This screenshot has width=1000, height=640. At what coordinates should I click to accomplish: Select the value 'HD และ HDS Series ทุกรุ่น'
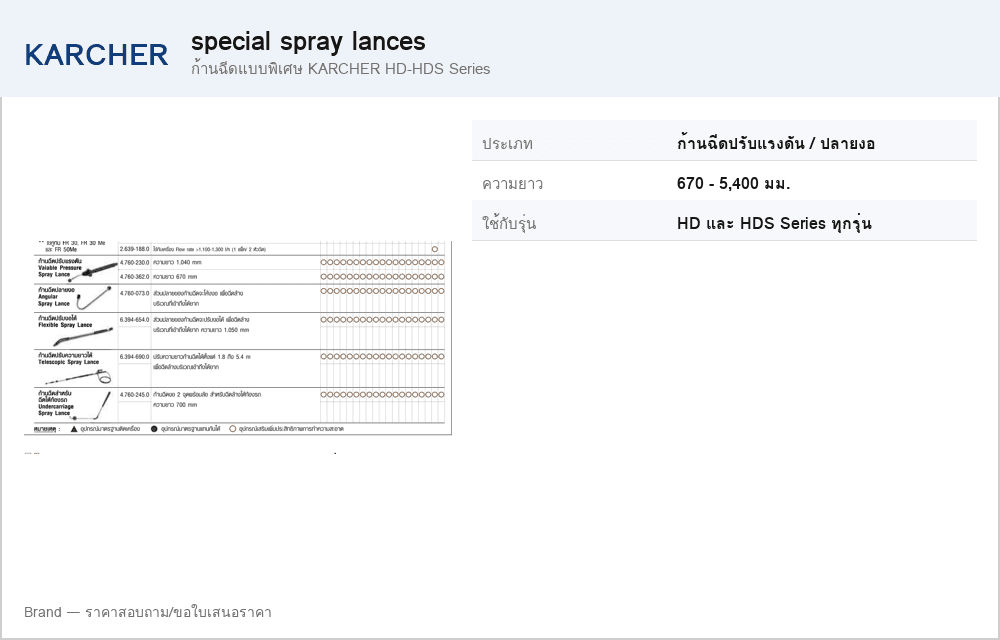[774, 223]
